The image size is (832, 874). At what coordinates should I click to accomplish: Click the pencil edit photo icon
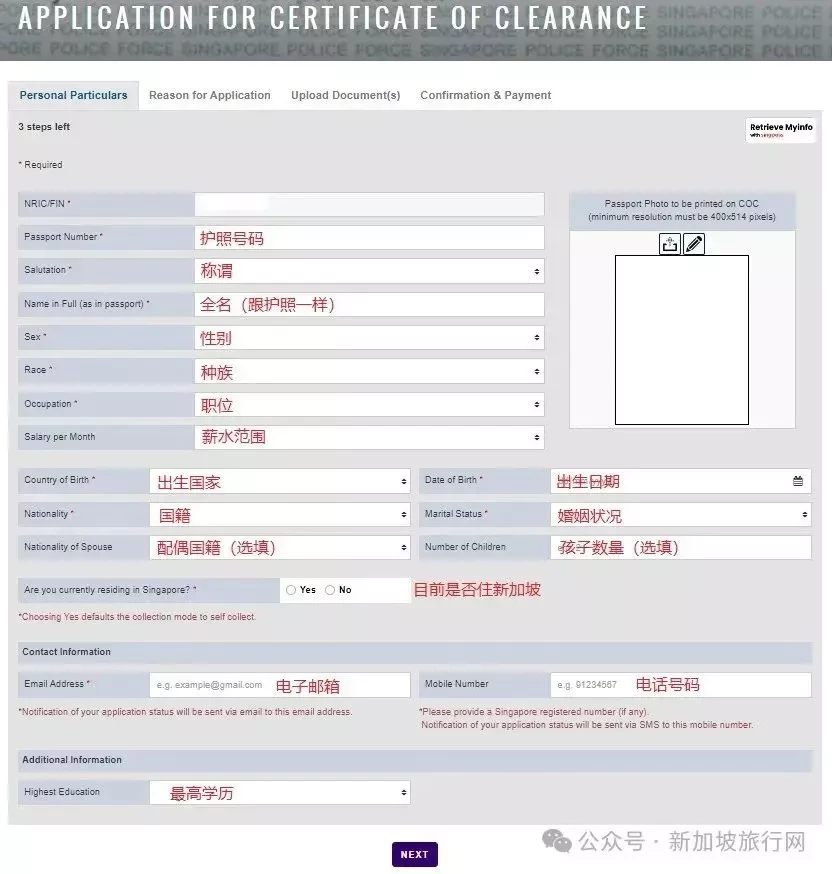(694, 244)
